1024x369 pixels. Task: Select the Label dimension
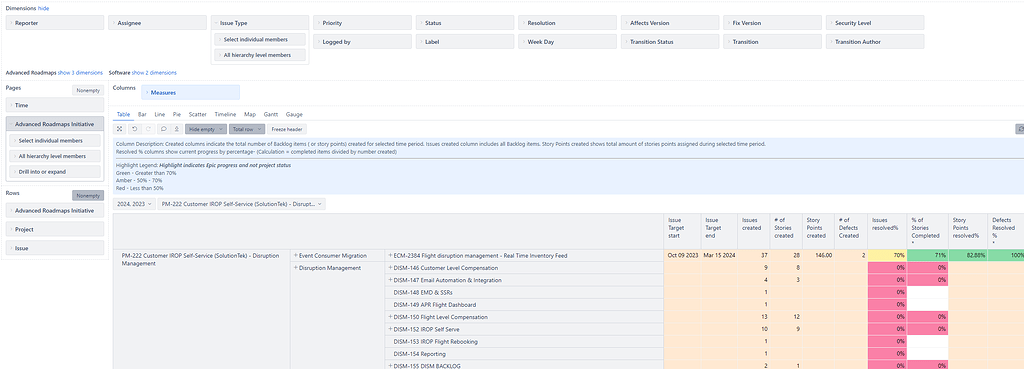465,41
